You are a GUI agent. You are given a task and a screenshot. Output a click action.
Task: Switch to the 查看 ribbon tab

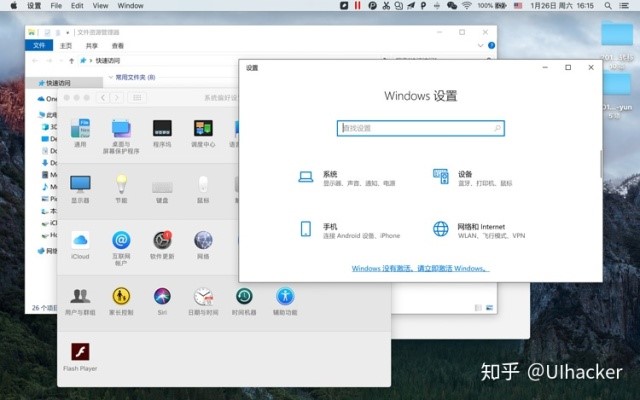click(x=118, y=46)
